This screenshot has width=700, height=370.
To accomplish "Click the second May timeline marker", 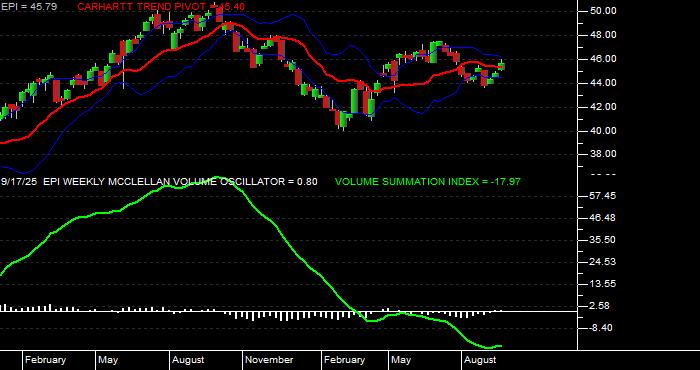I will click(x=401, y=360).
